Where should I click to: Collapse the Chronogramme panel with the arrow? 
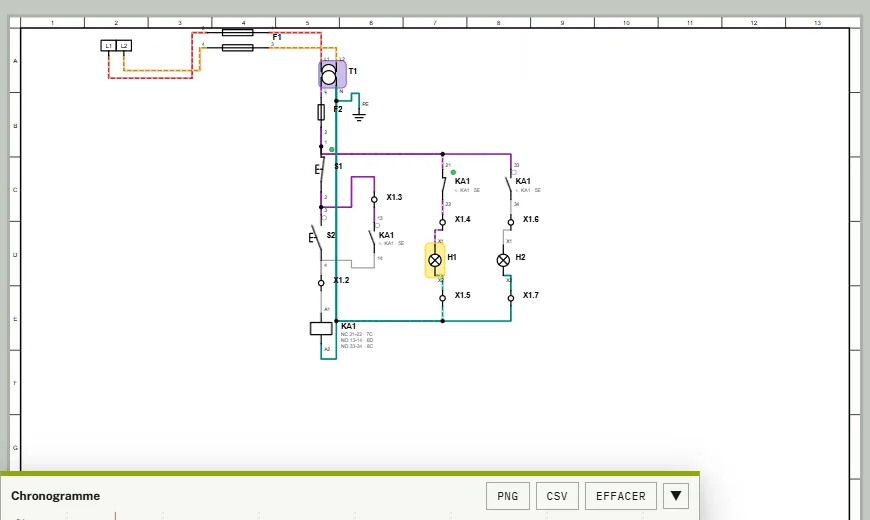676,496
